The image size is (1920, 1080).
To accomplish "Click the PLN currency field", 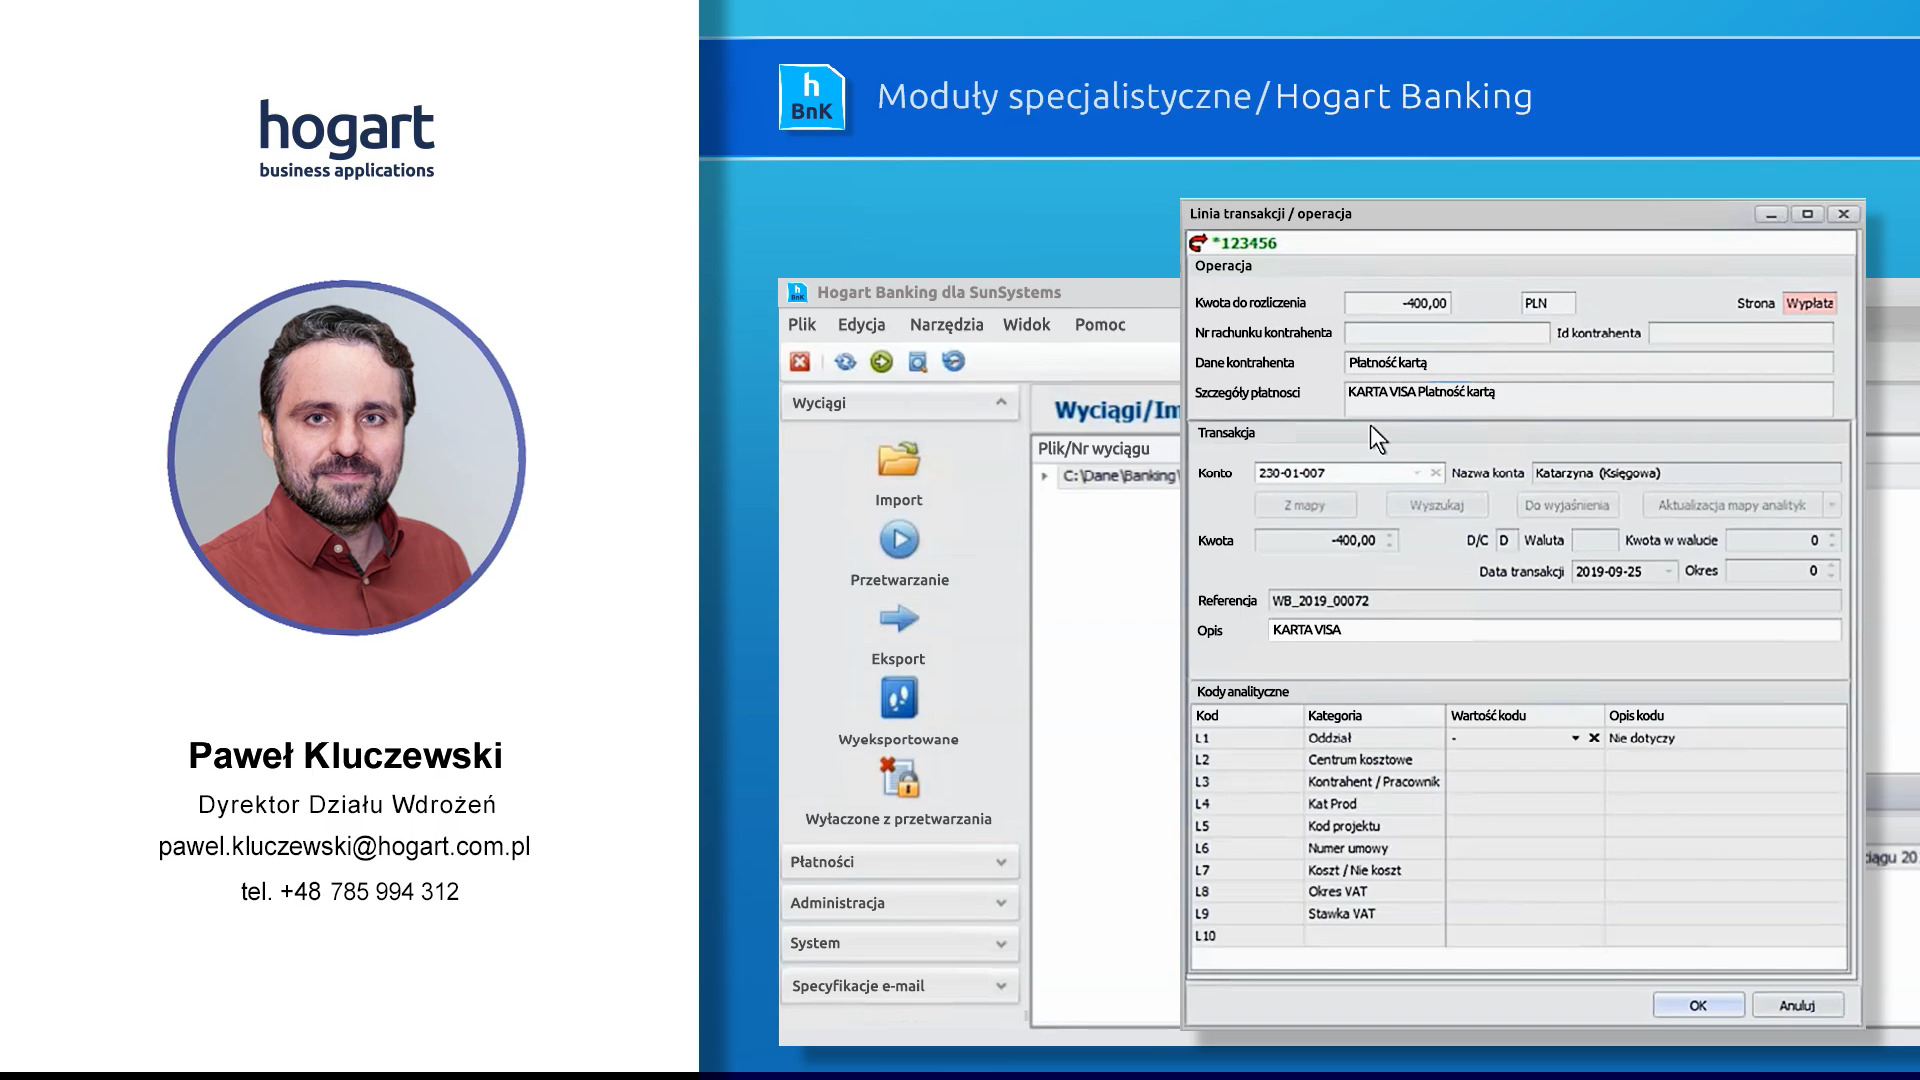I will [1548, 303].
